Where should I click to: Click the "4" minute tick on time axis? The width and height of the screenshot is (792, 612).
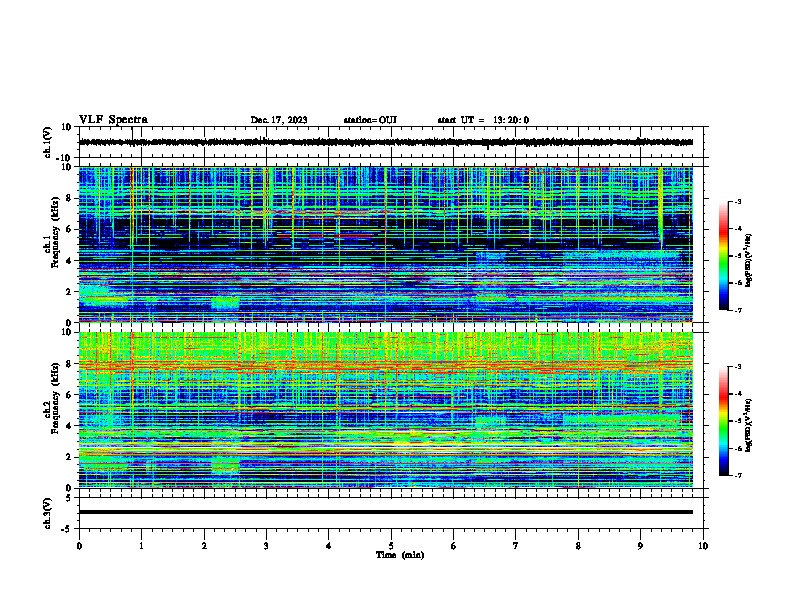[x=329, y=546]
